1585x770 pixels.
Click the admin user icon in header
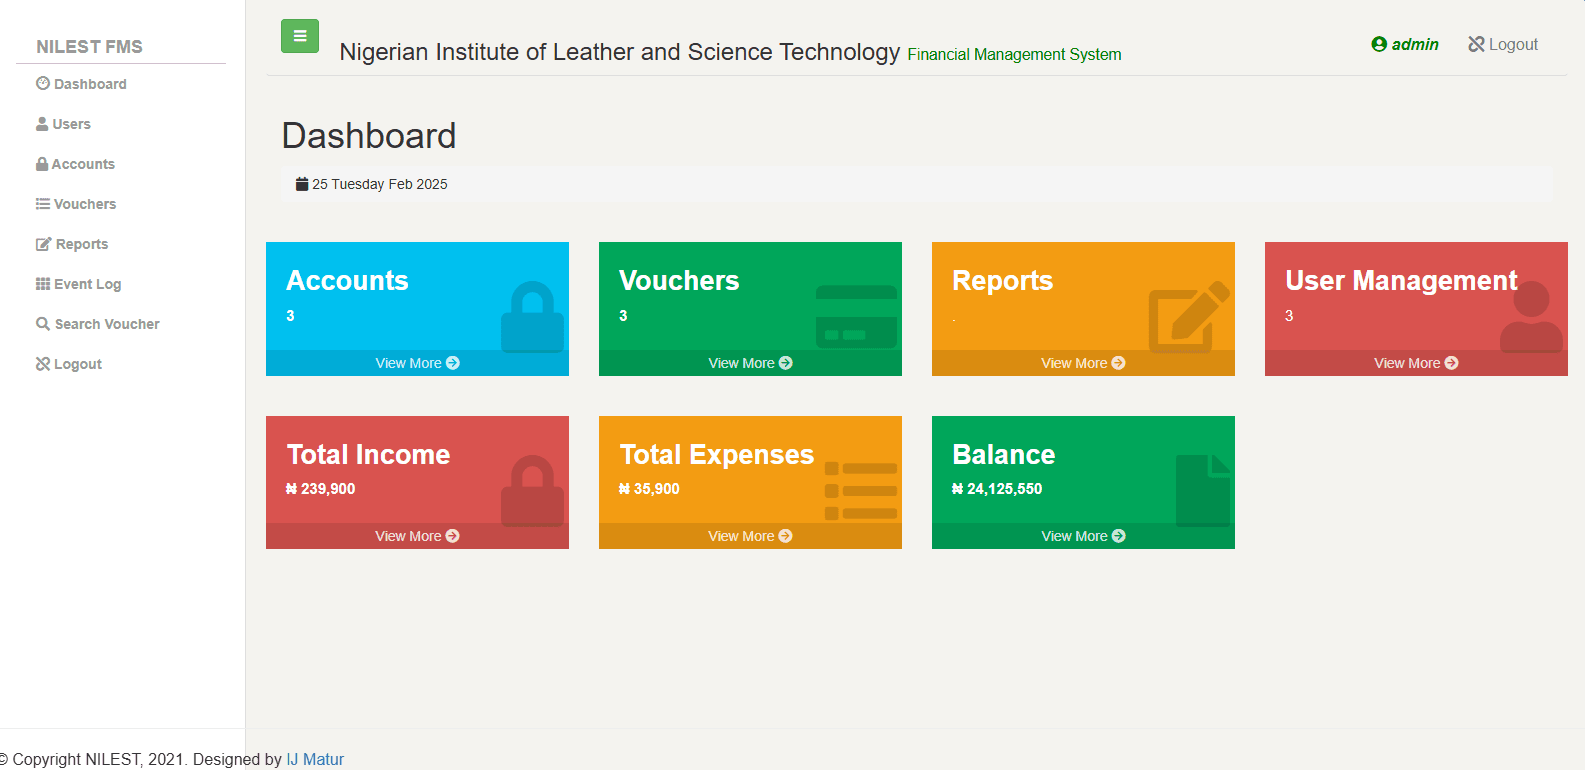point(1379,44)
